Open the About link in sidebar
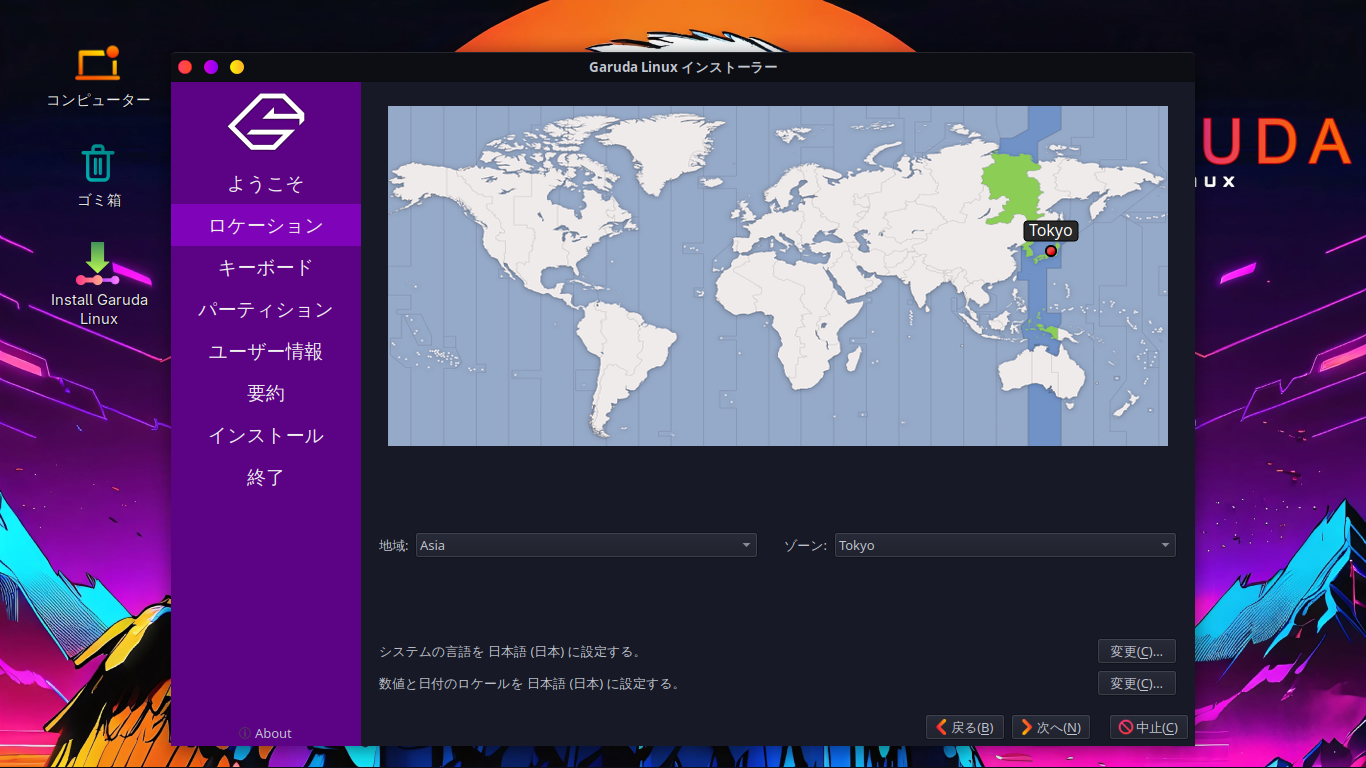1366x768 pixels. click(x=266, y=733)
